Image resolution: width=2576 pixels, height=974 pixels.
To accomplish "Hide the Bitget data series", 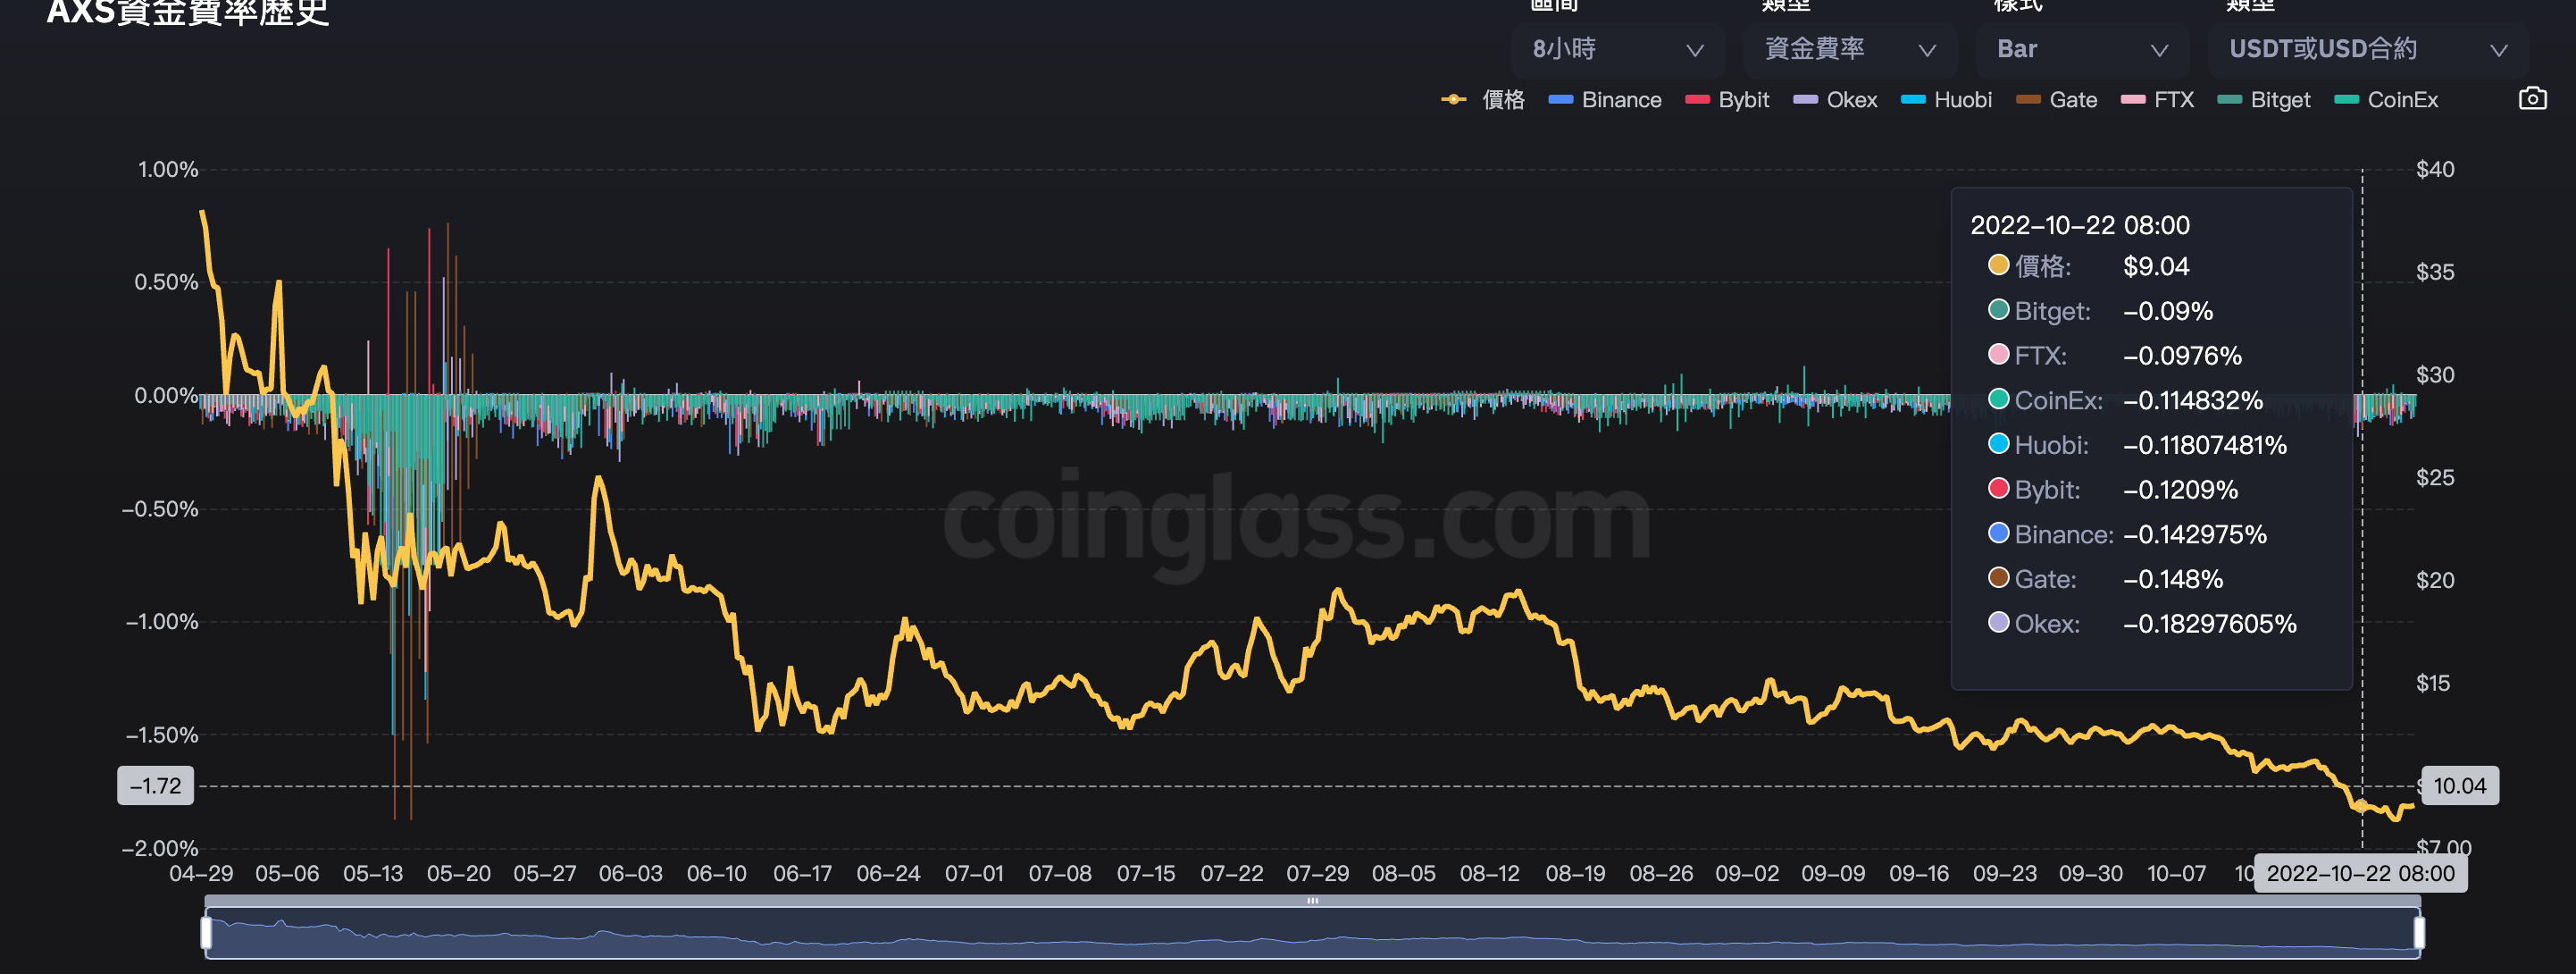I will click(x=2264, y=99).
